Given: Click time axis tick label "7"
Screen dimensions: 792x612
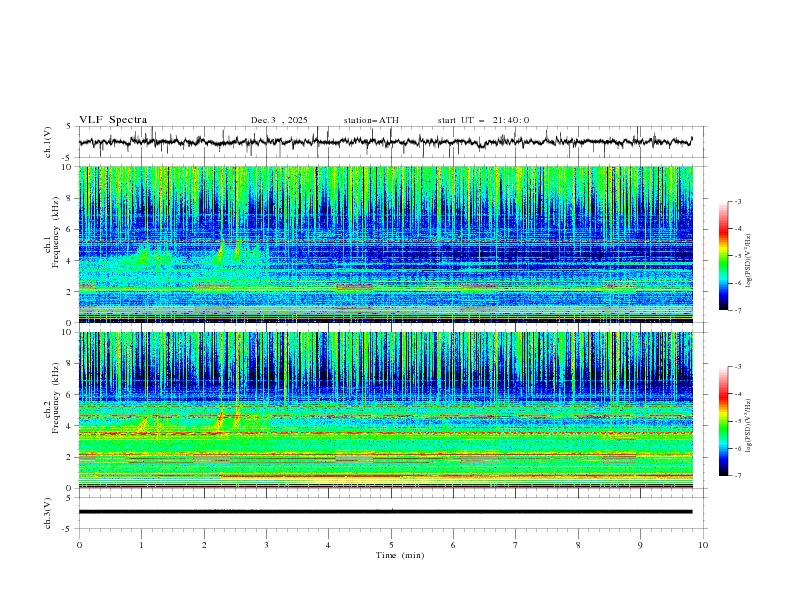Looking at the screenshot, I should (x=516, y=545).
